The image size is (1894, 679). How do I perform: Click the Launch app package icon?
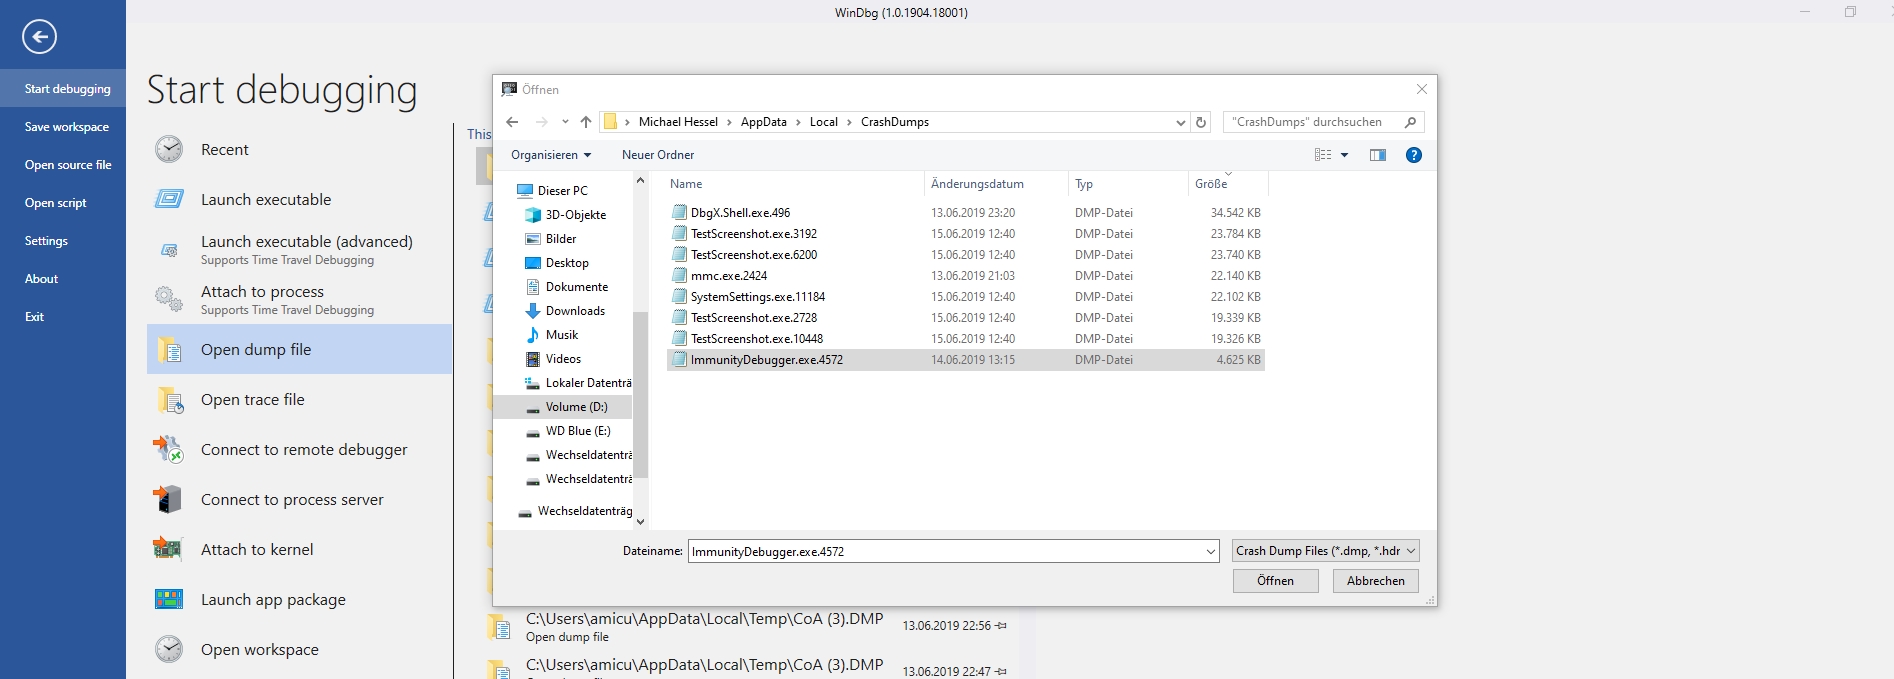169,599
